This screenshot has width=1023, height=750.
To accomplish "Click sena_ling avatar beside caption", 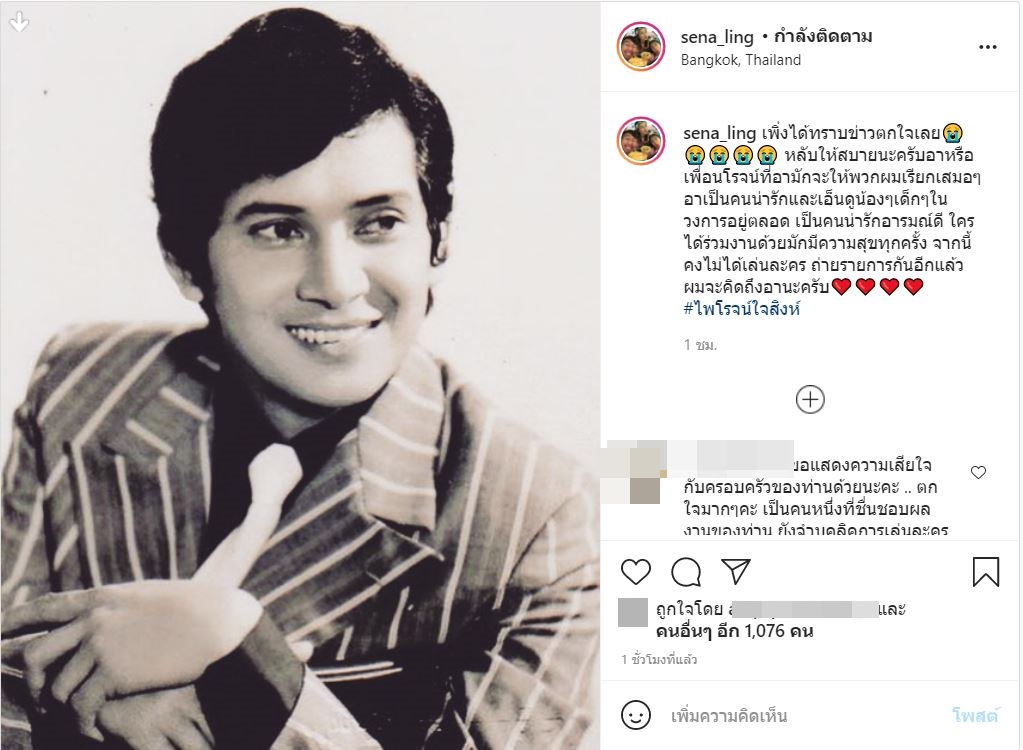I will coord(641,141).
